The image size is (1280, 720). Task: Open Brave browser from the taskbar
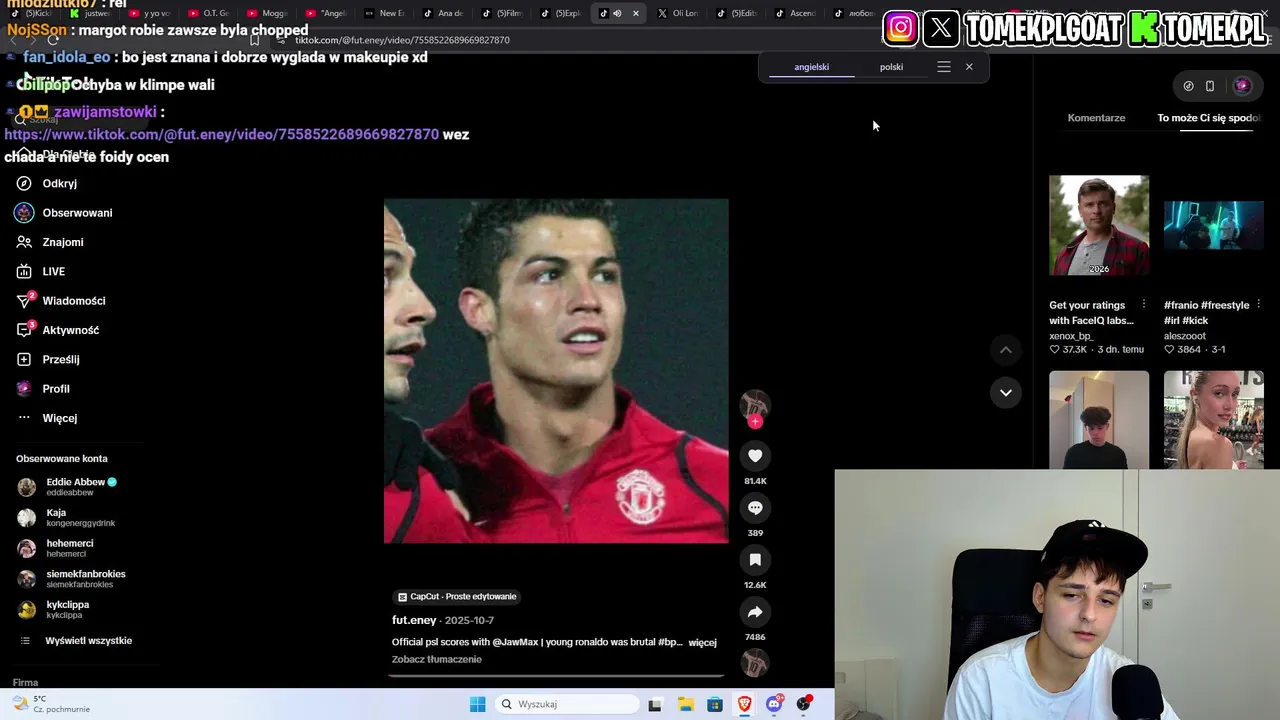point(744,704)
